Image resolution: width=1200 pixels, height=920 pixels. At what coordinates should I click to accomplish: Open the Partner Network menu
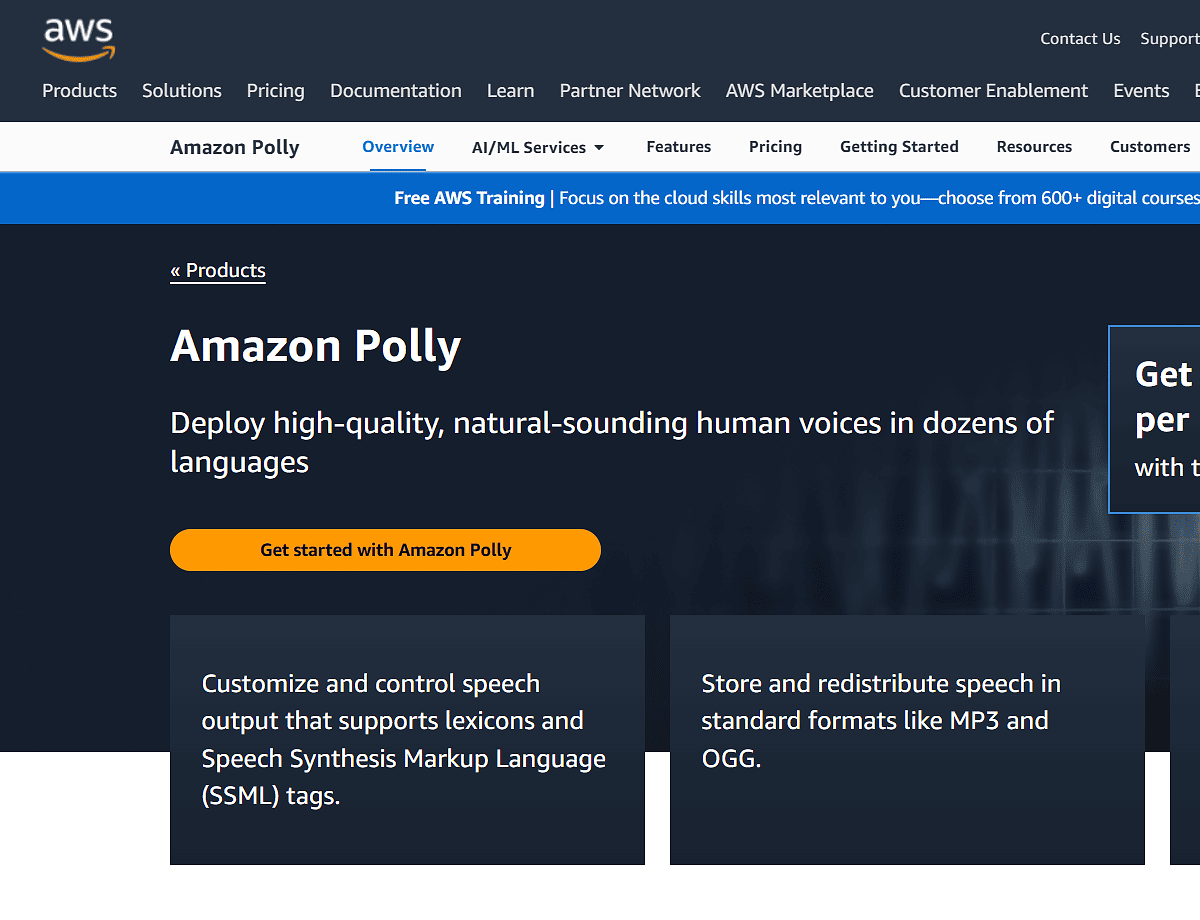(629, 90)
